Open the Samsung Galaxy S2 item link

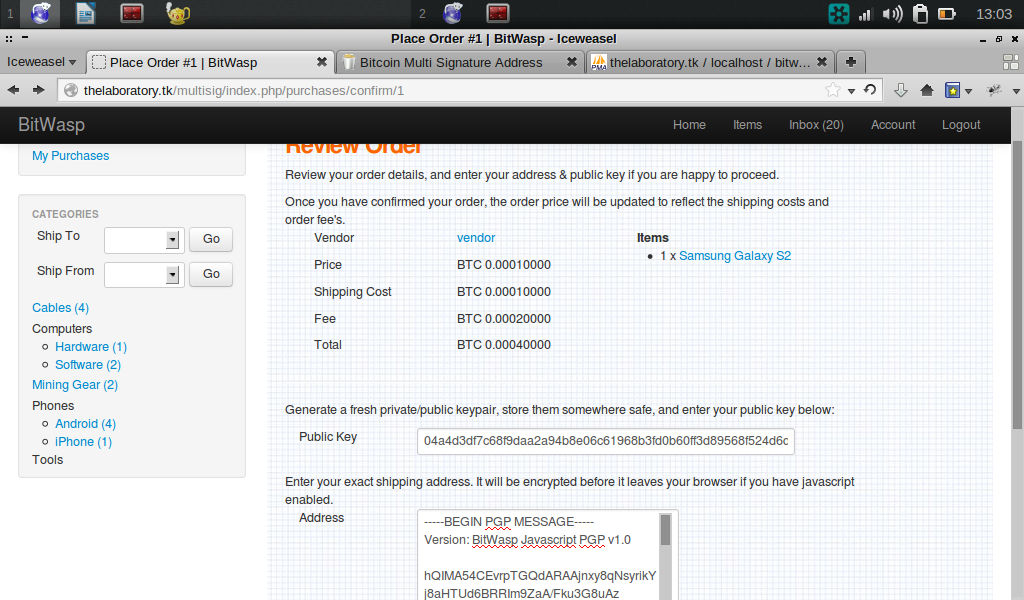coord(734,256)
